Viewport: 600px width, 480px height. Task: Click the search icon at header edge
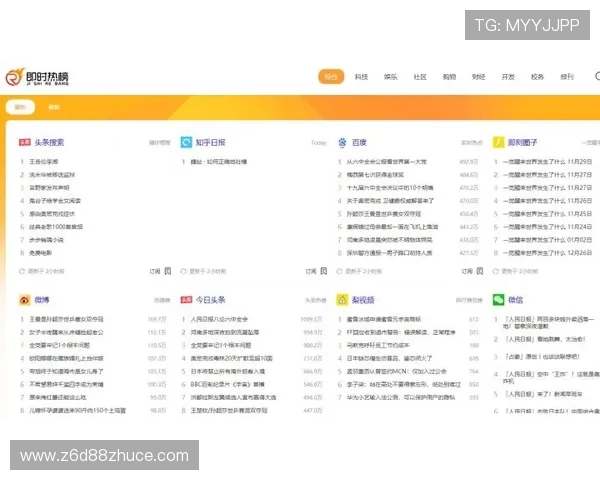pyautogui.click(x=597, y=76)
